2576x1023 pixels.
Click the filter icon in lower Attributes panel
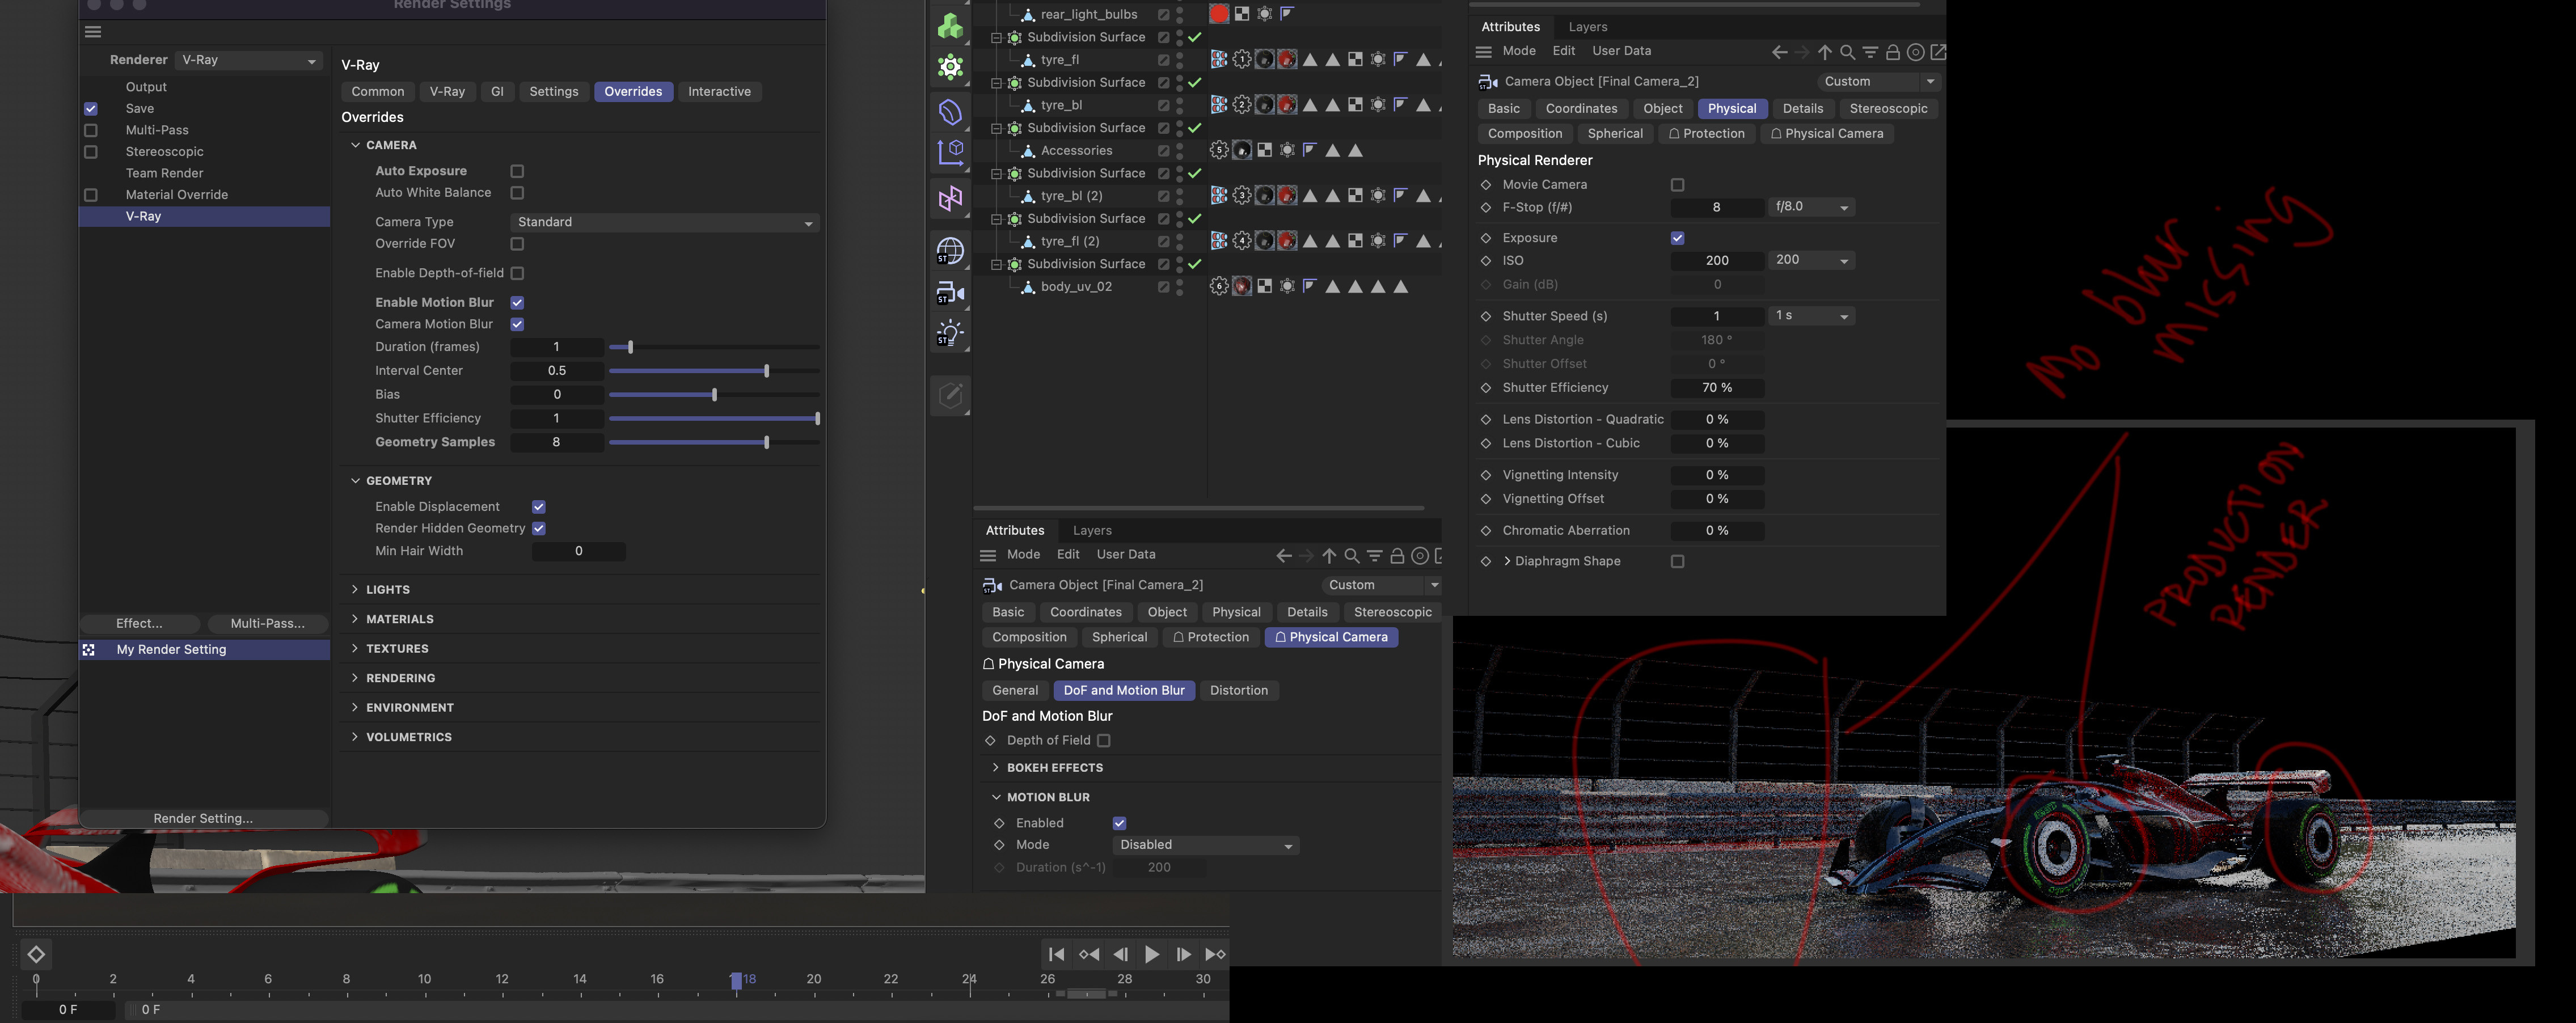click(x=1374, y=556)
